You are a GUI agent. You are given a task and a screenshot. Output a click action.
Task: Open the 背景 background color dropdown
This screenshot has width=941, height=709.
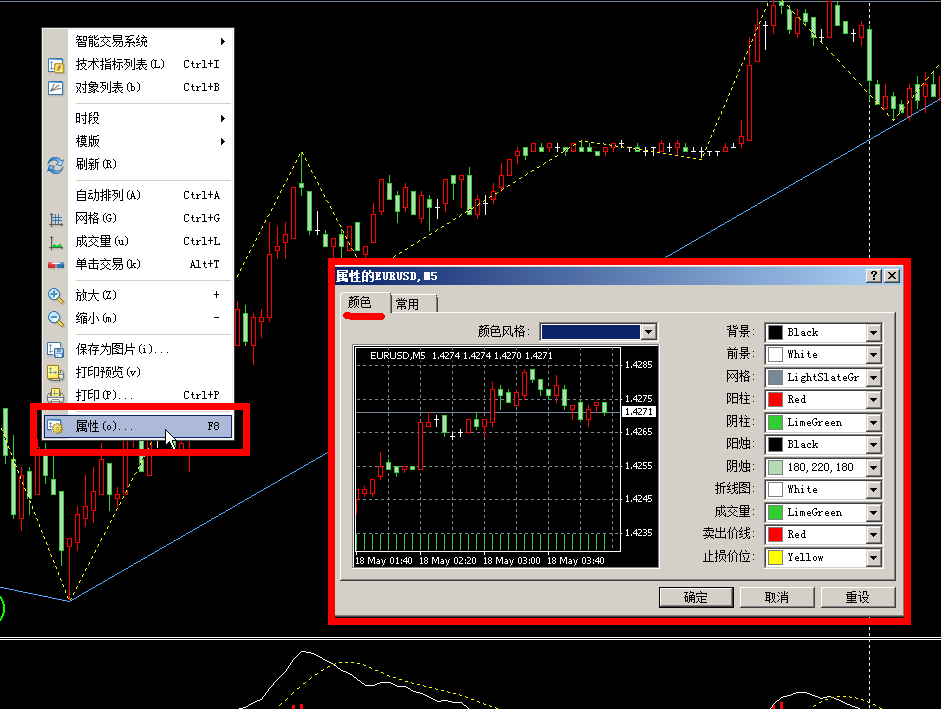tap(873, 332)
